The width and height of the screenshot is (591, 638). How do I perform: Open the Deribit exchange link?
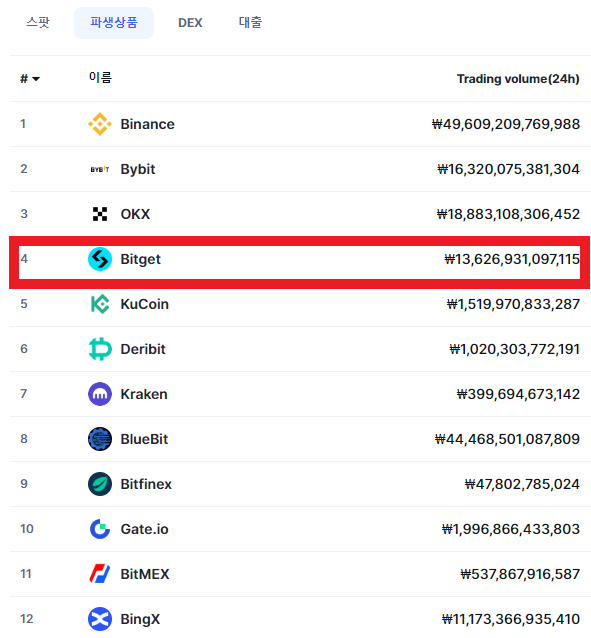pos(143,349)
